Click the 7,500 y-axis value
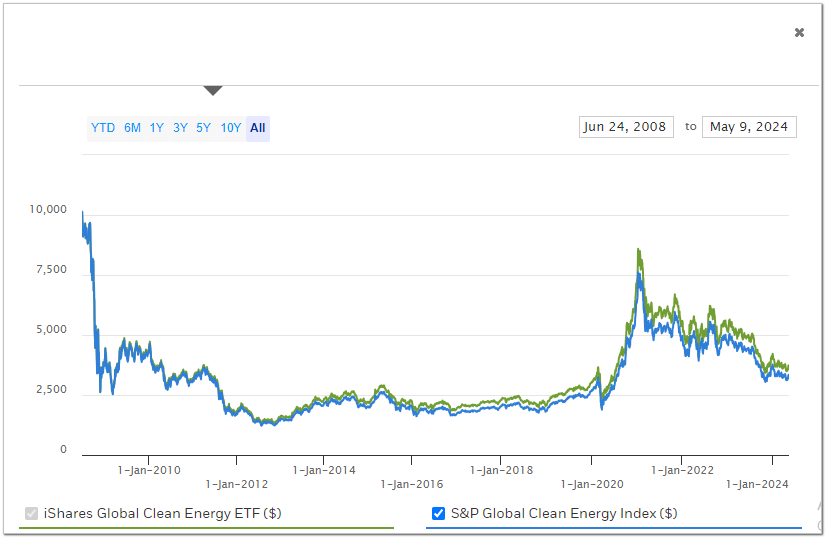This screenshot has height=538, width=826. click(52, 269)
